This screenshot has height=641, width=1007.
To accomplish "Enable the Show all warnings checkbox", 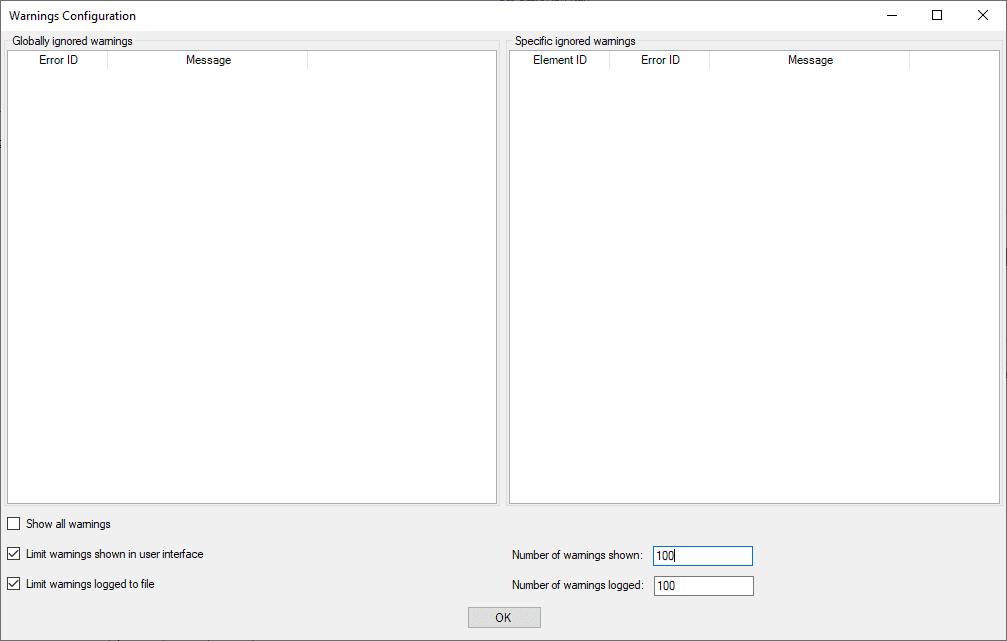I will click(x=13, y=524).
